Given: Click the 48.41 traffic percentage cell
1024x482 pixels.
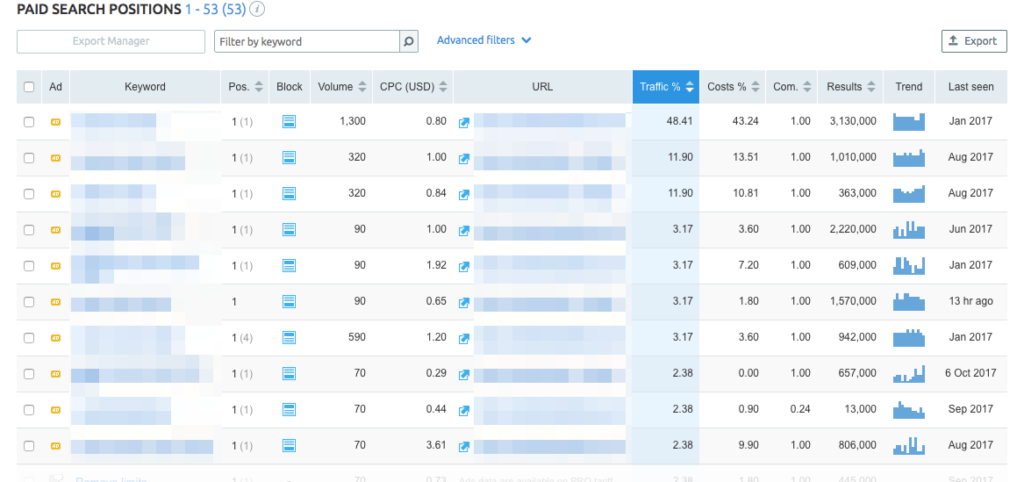Looking at the screenshot, I should 666,121.
